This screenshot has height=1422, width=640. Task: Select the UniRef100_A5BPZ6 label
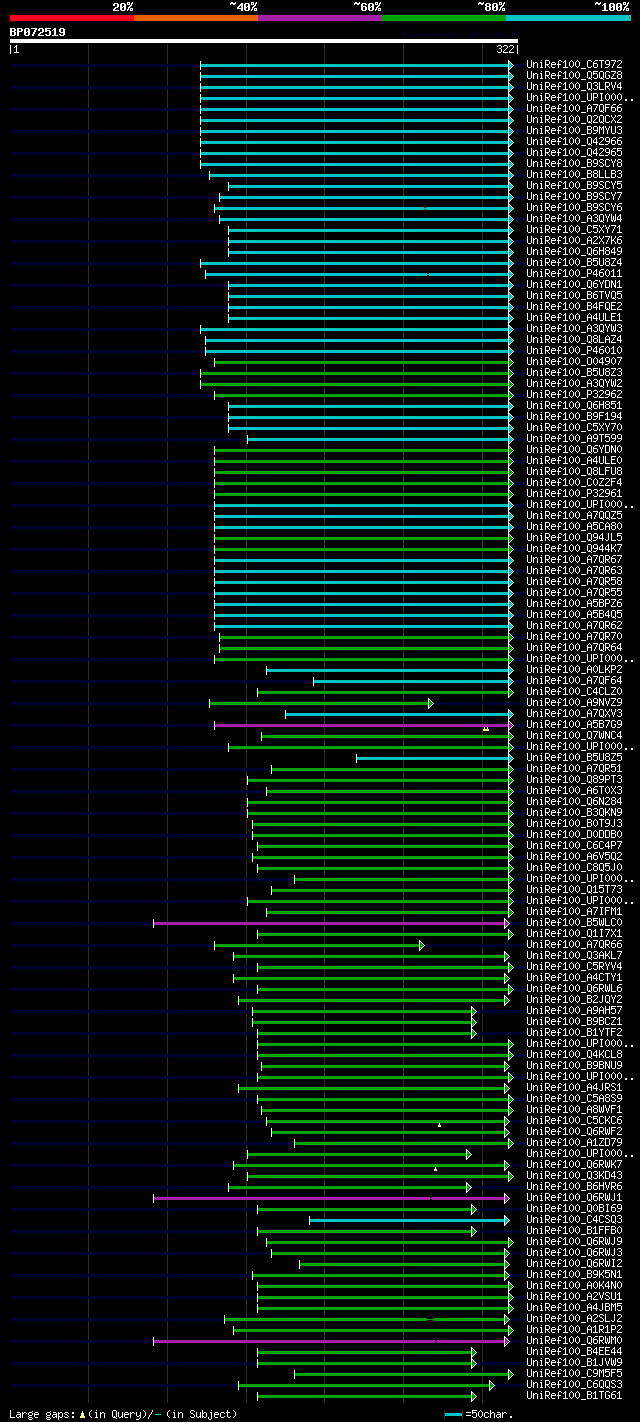click(574, 603)
